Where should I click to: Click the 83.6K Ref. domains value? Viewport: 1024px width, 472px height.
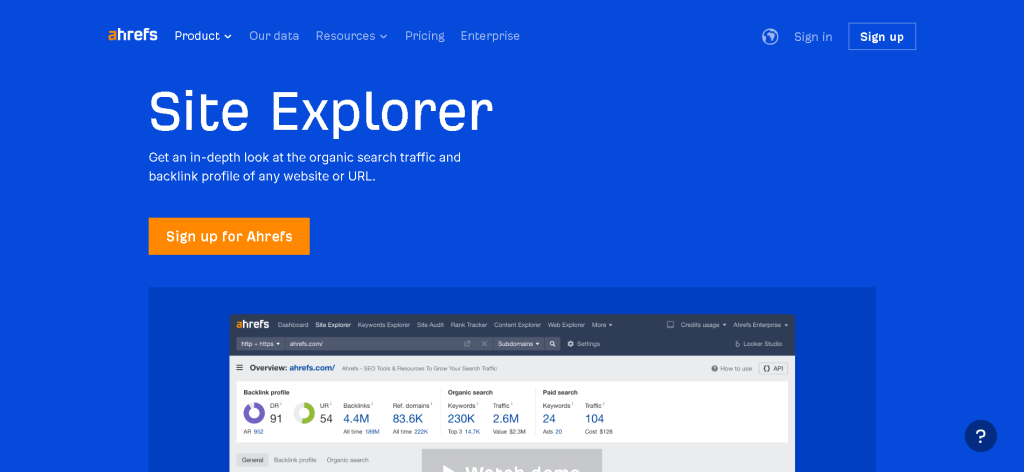408,418
